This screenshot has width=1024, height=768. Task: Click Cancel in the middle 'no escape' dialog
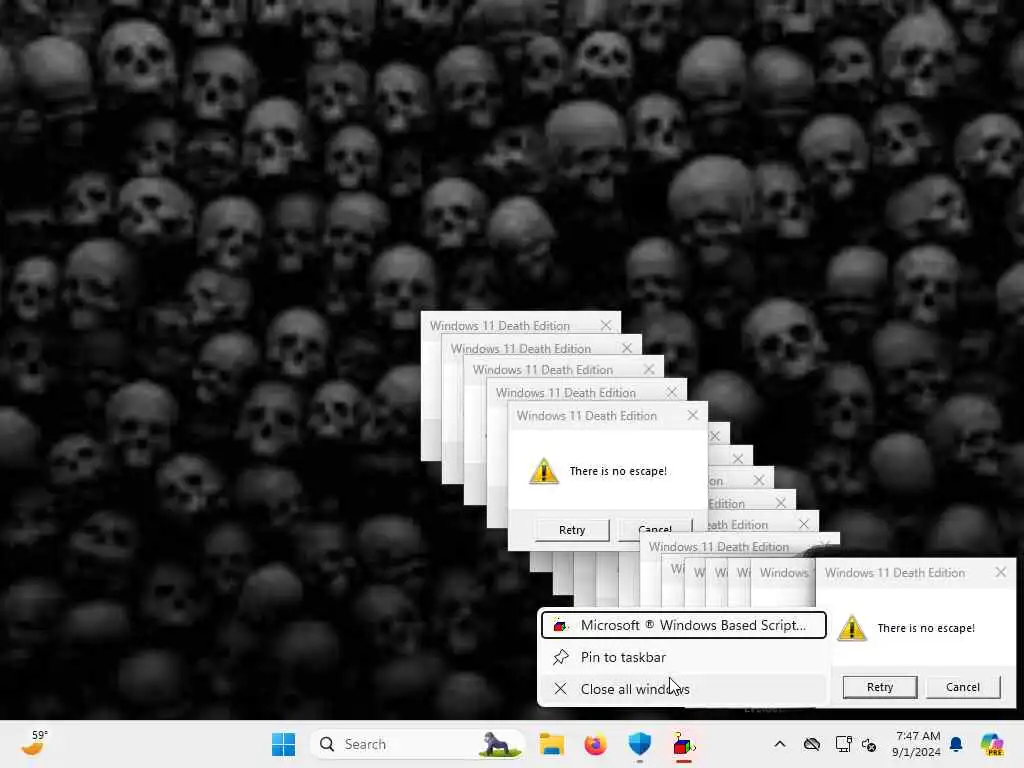pyautogui.click(x=655, y=530)
